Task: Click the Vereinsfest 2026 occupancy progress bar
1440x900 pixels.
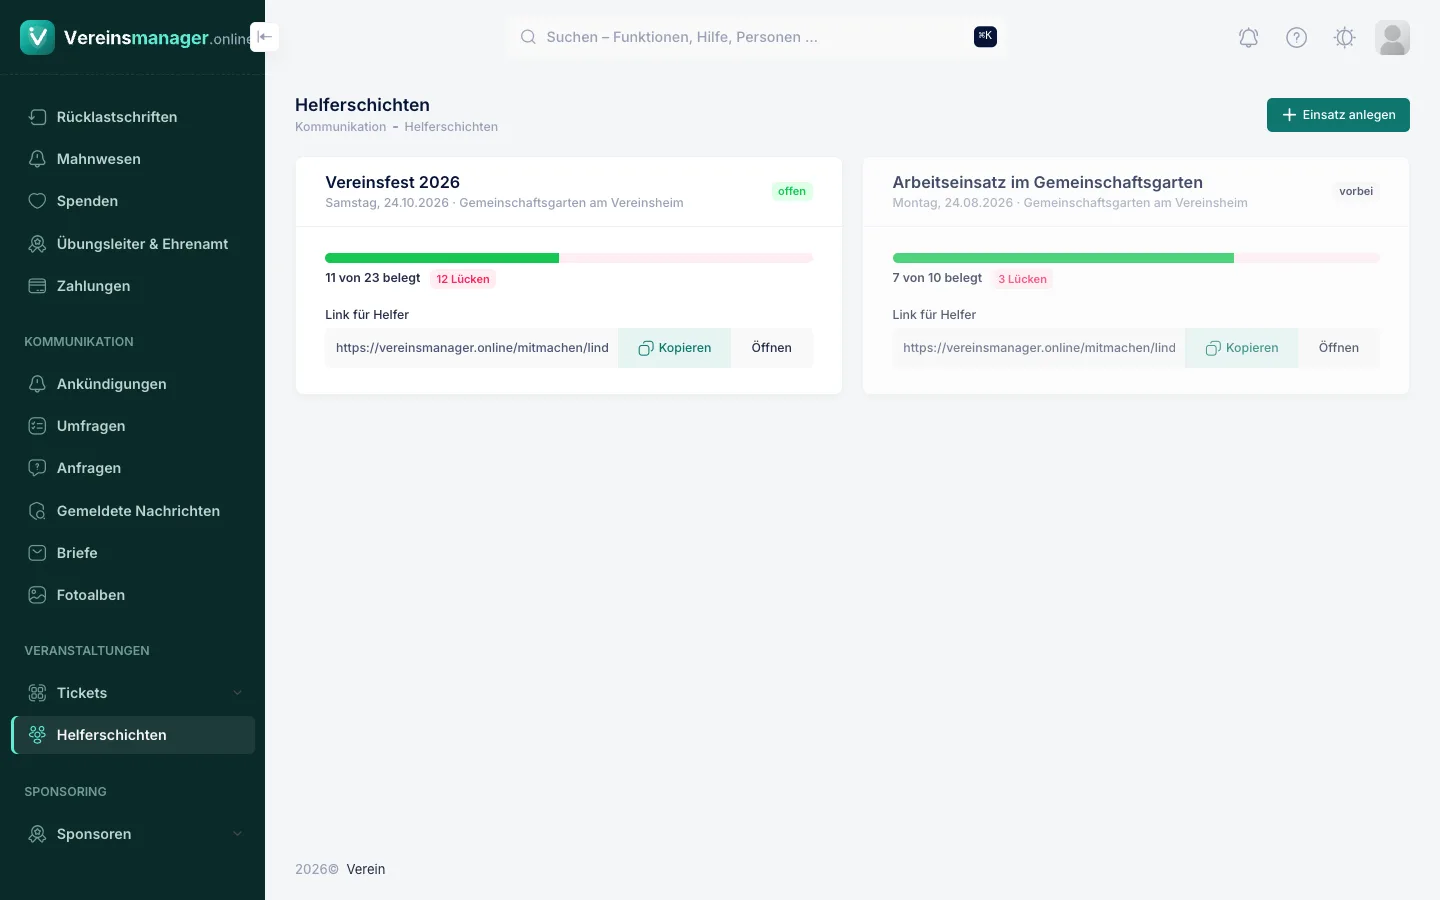Action: pyautogui.click(x=569, y=258)
